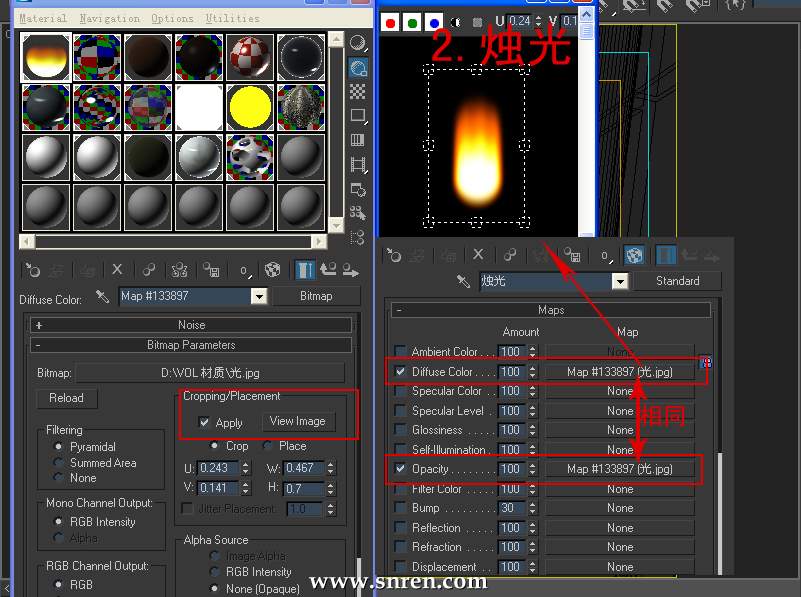Enable green channel in image viewer

(x=412, y=23)
